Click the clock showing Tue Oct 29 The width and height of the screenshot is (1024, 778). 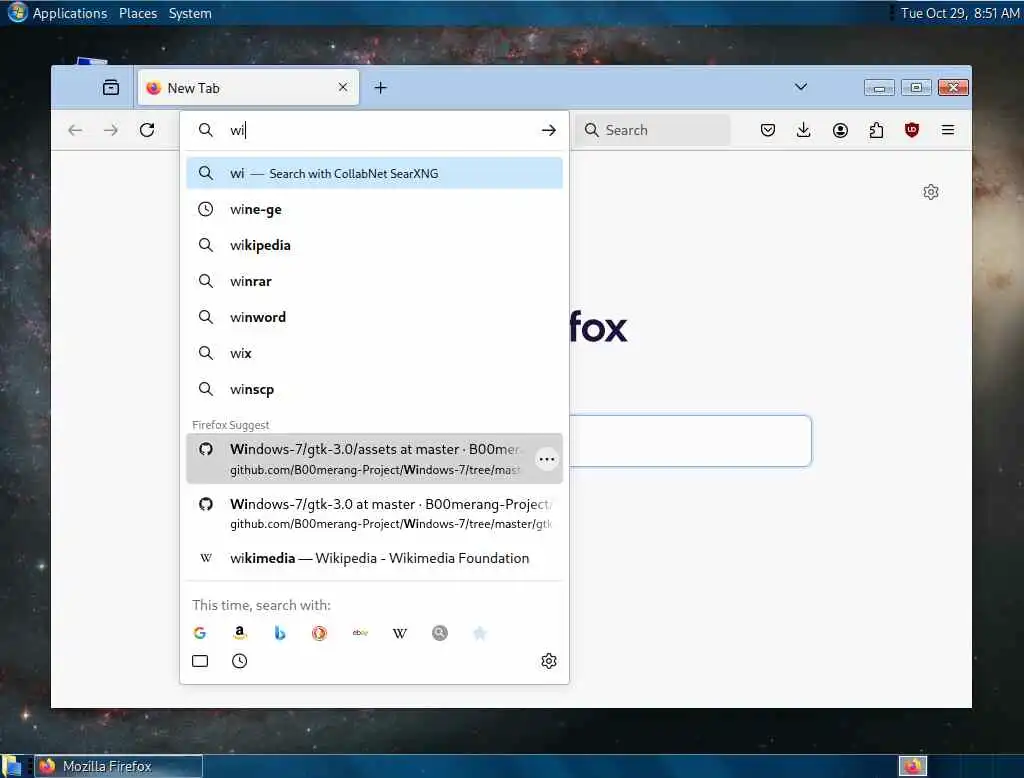960,13
